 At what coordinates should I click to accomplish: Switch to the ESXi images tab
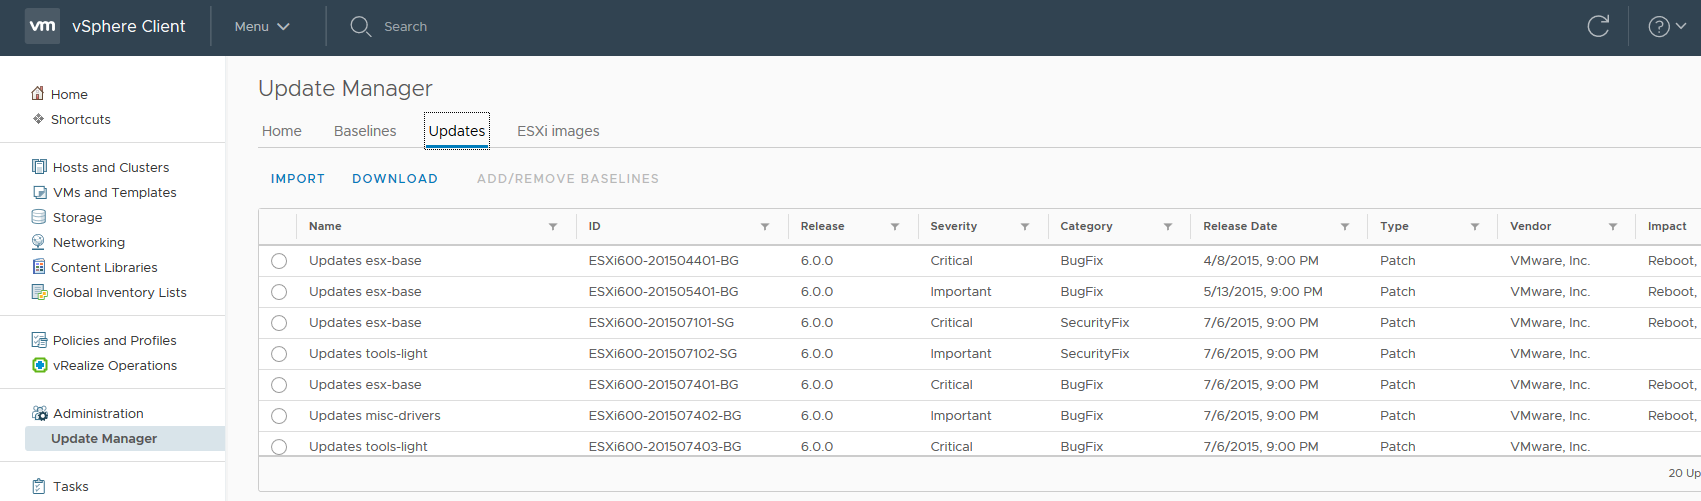tap(558, 131)
